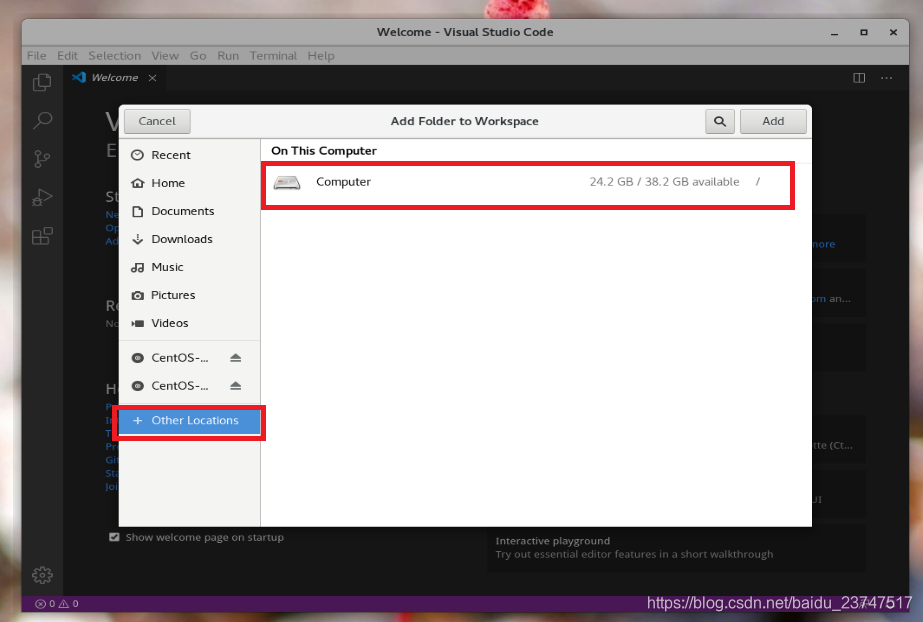Open the Manage gear menu
Image resolution: width=923 pixels, height=622 pixels.
[42, 575]
